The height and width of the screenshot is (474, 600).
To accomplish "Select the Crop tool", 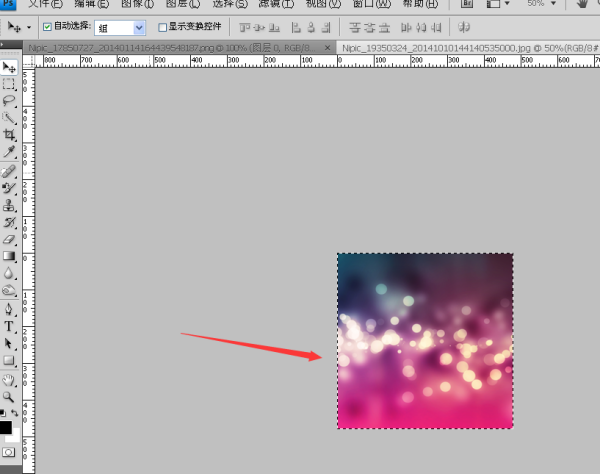I will pyautogui.click(x=9, y=135).
